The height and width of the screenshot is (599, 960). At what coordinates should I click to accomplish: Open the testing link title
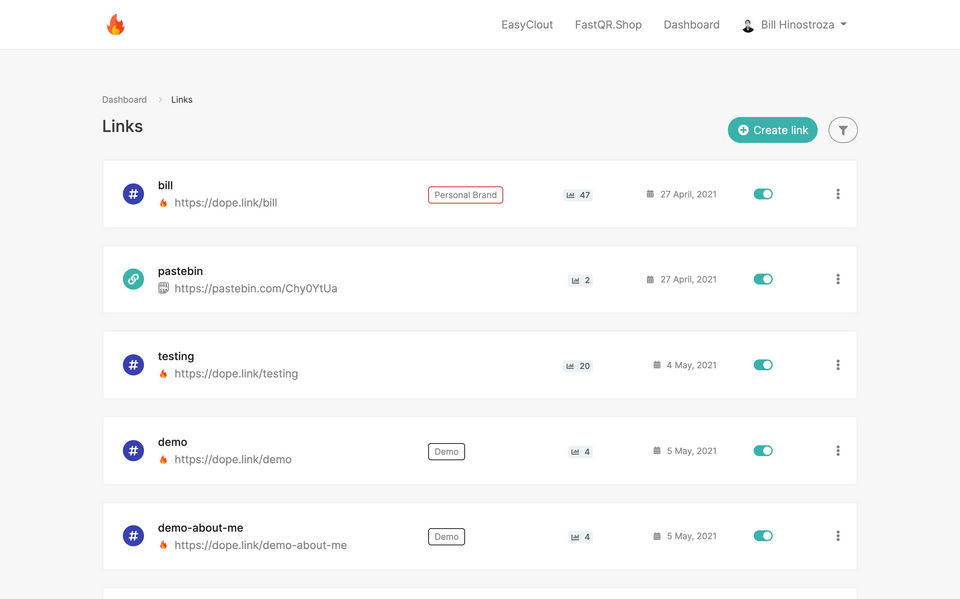[x=176, y=356]
